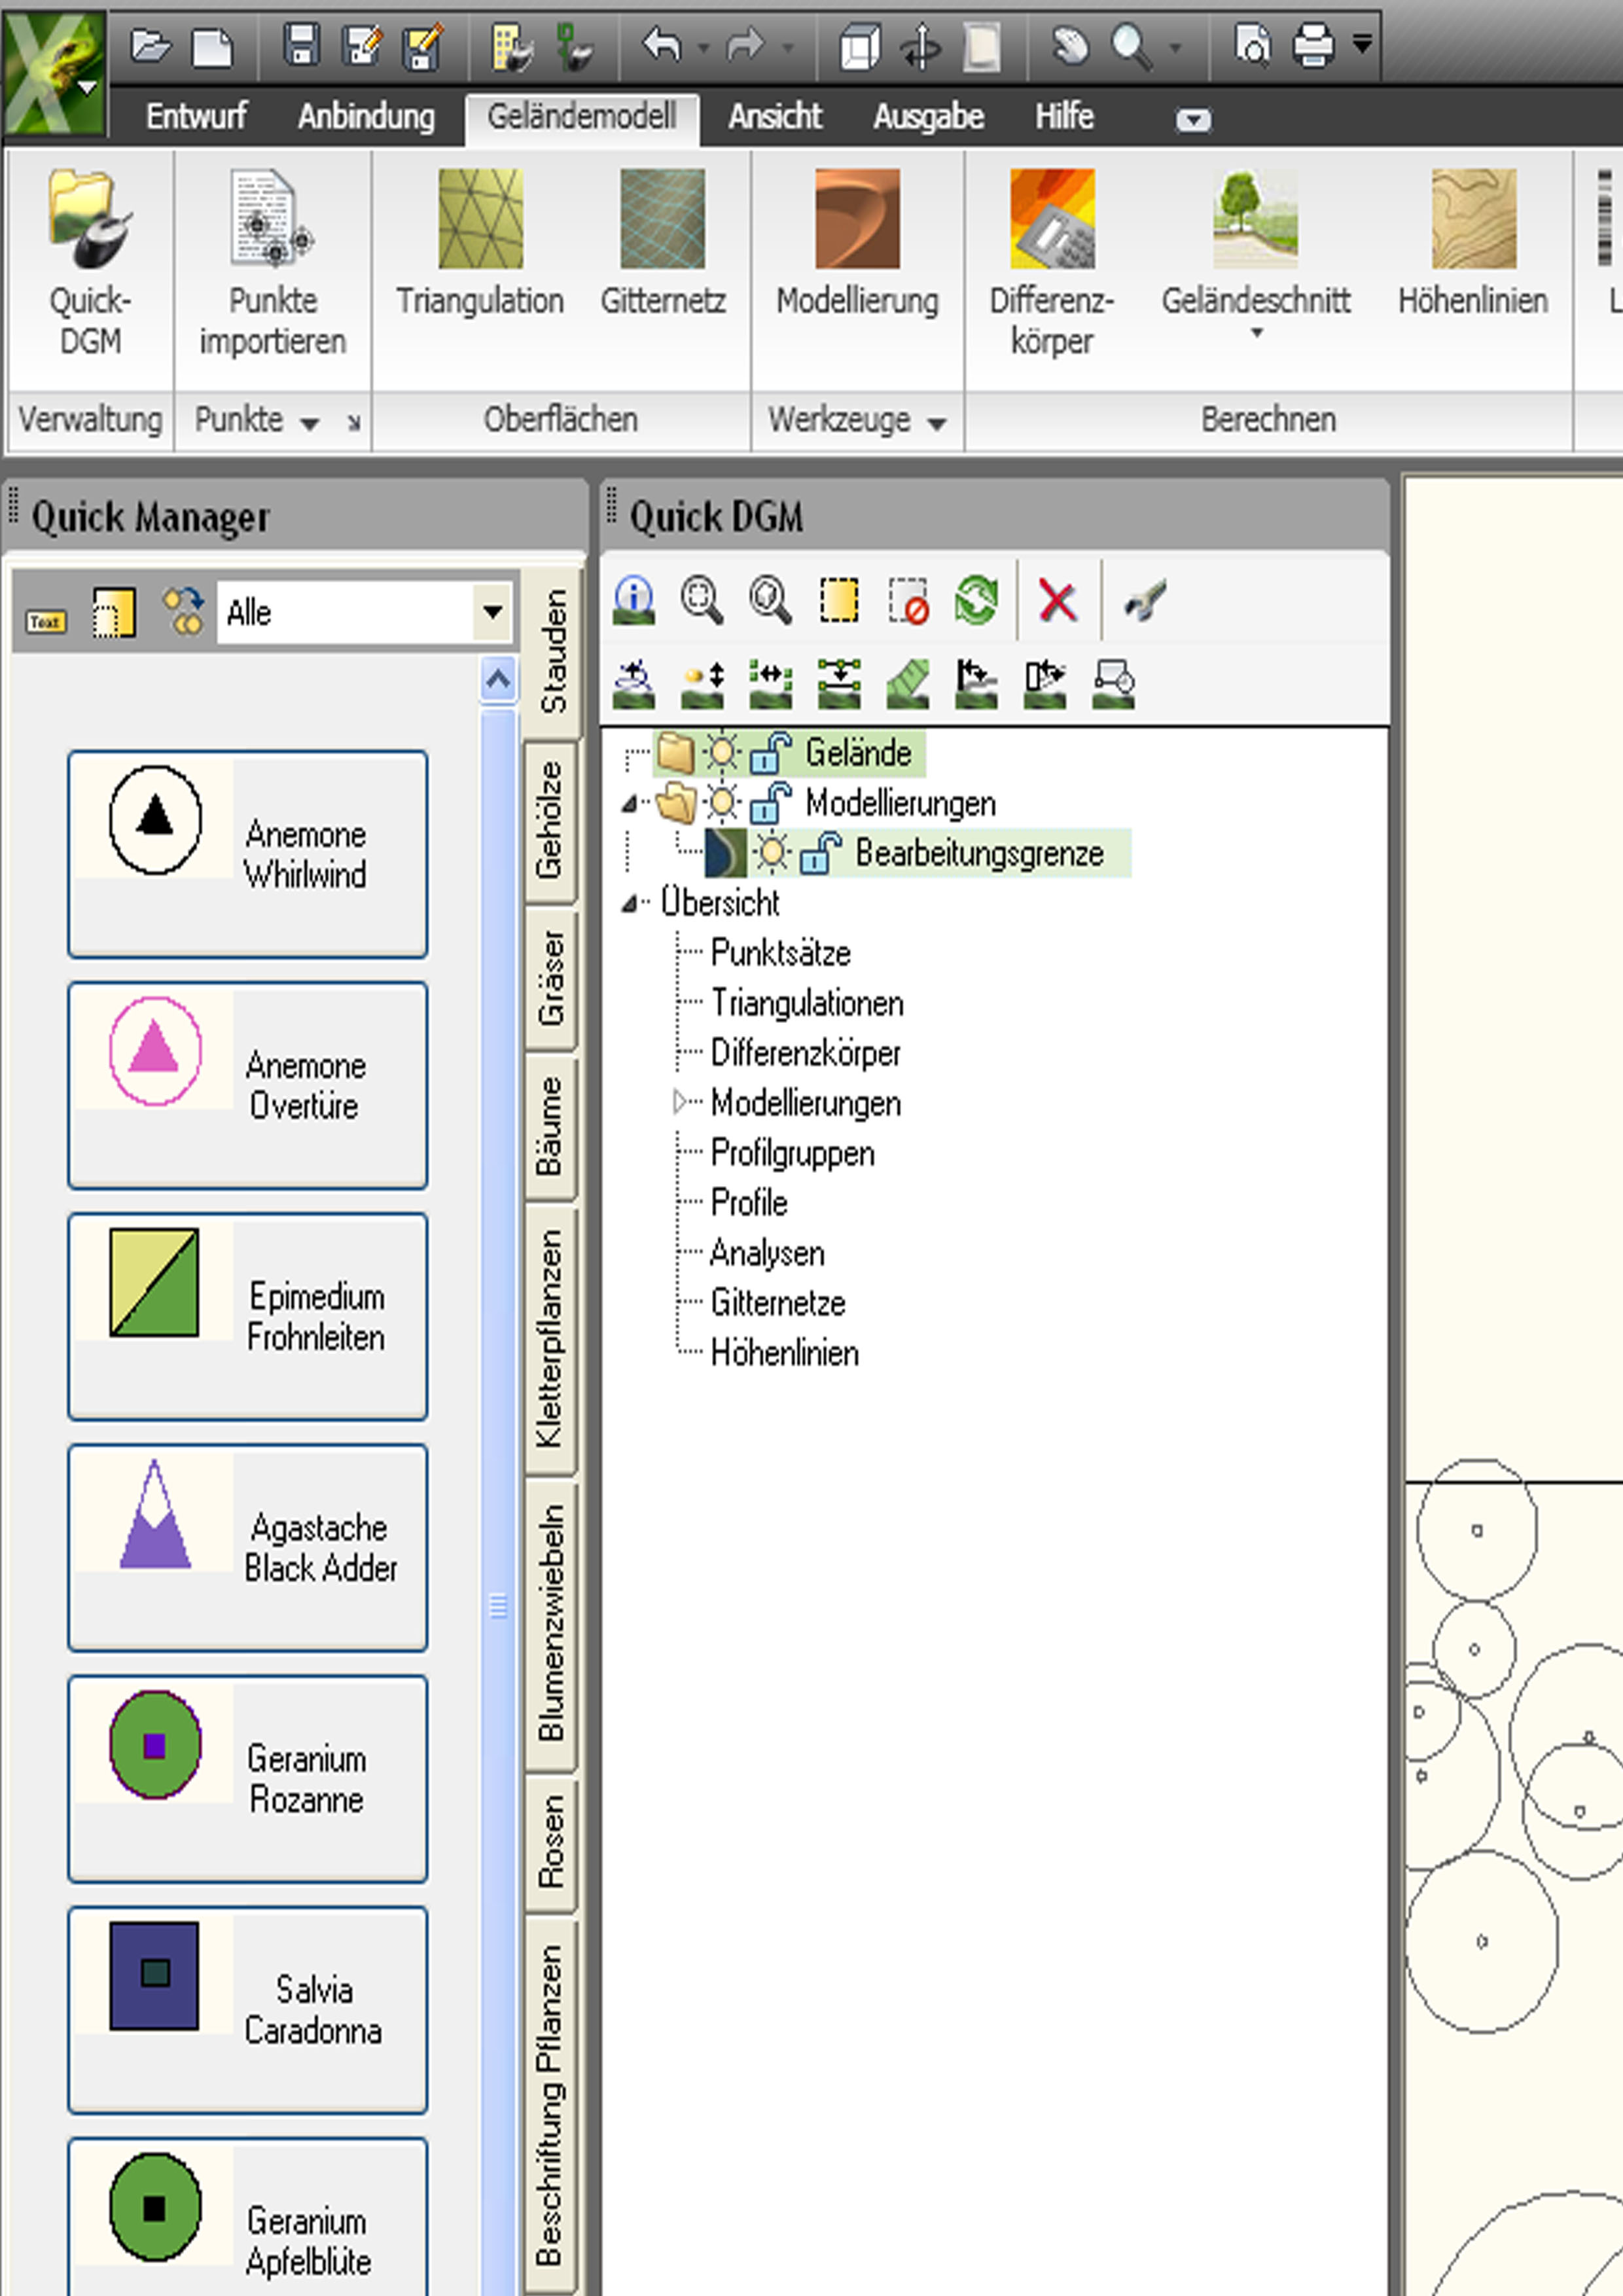
Task: Click the Text label icon in Quick Manager
Action: click(x=46, y=621)
